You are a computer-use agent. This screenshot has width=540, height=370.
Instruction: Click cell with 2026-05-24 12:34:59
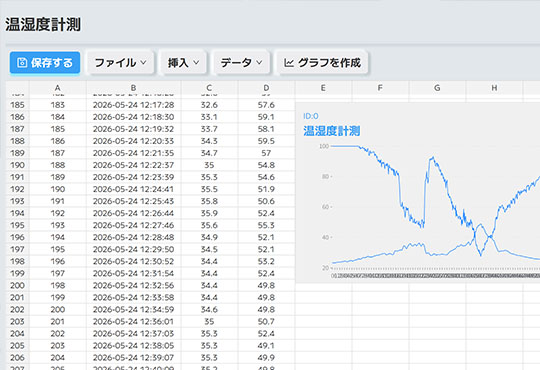[x=133, y=309]
